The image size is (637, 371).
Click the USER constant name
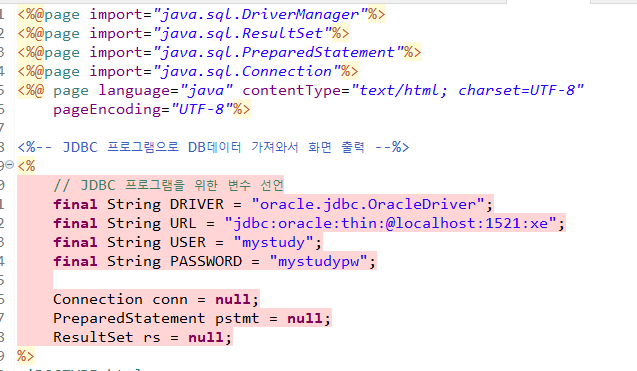(188, 243)
